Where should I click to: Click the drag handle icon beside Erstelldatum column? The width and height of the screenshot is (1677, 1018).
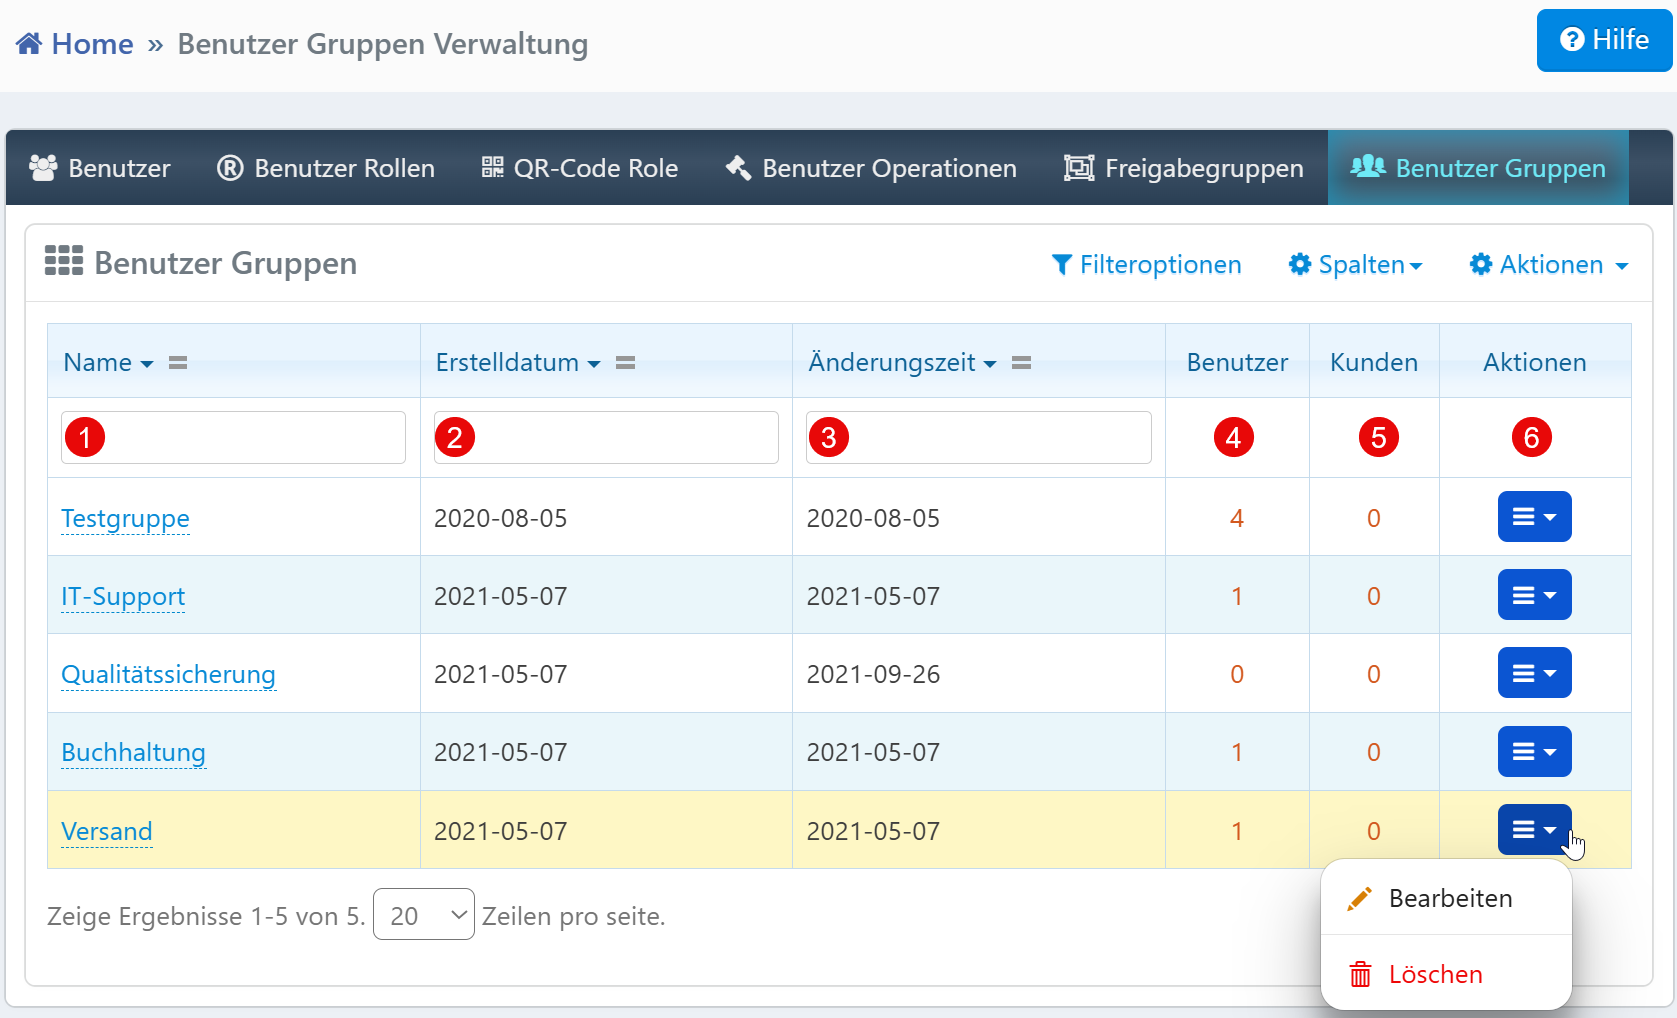pos(625,363)
